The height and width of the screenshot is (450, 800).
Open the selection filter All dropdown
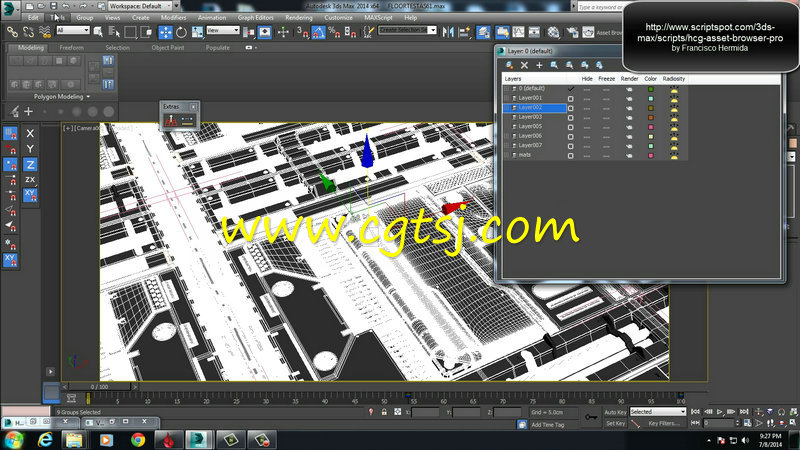pyautogui.click(x=73, y=30)
